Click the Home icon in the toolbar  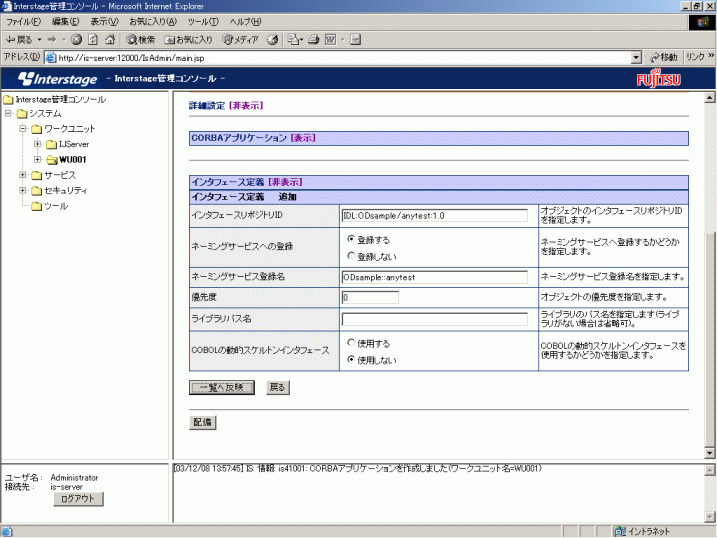coord(110,40)
